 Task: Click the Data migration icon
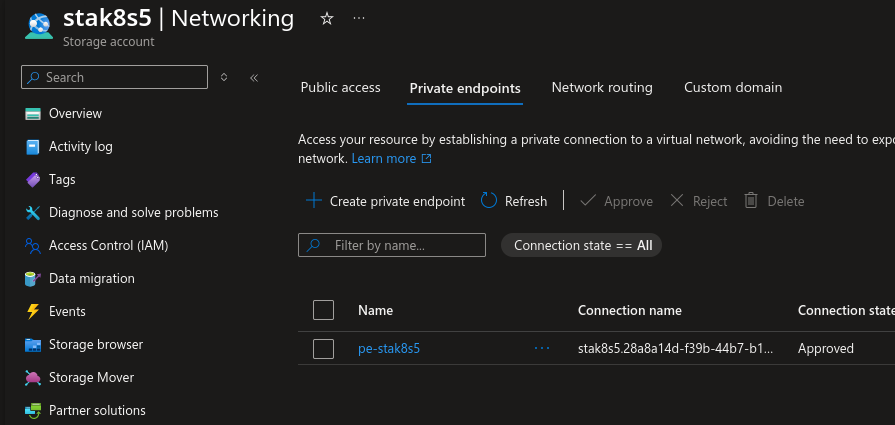point(33,279)
